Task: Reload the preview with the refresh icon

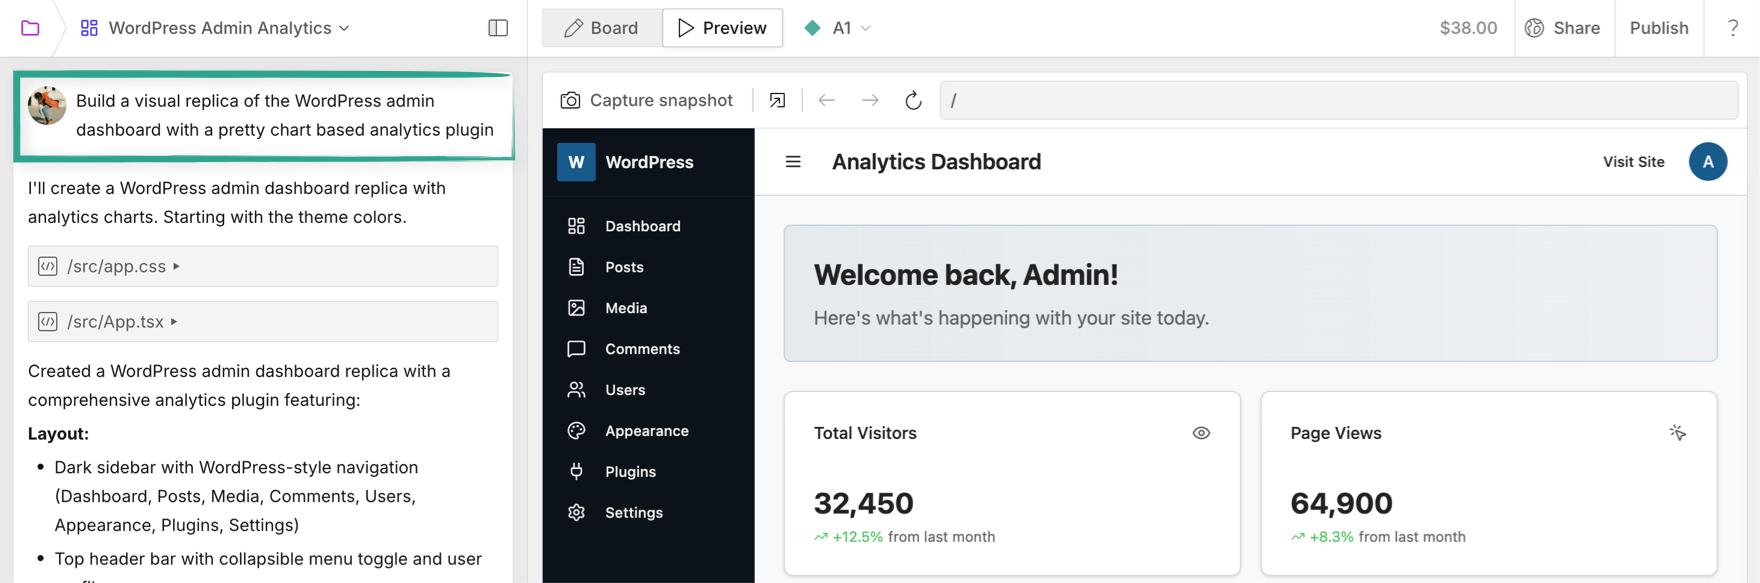Action: [x=913, y=100]
